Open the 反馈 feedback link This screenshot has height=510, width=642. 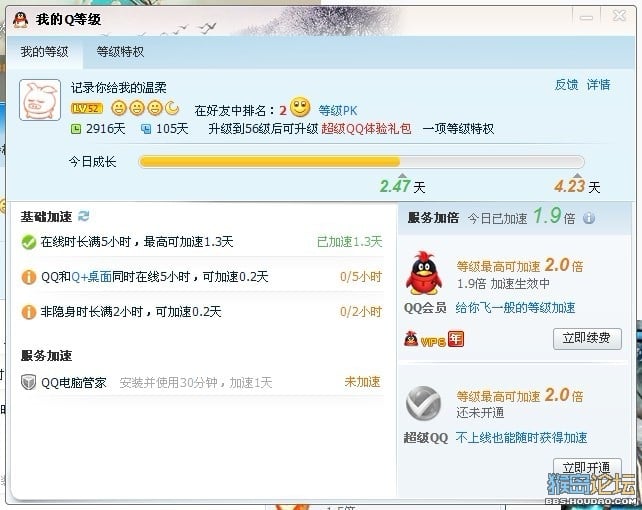tap(566, 85)
